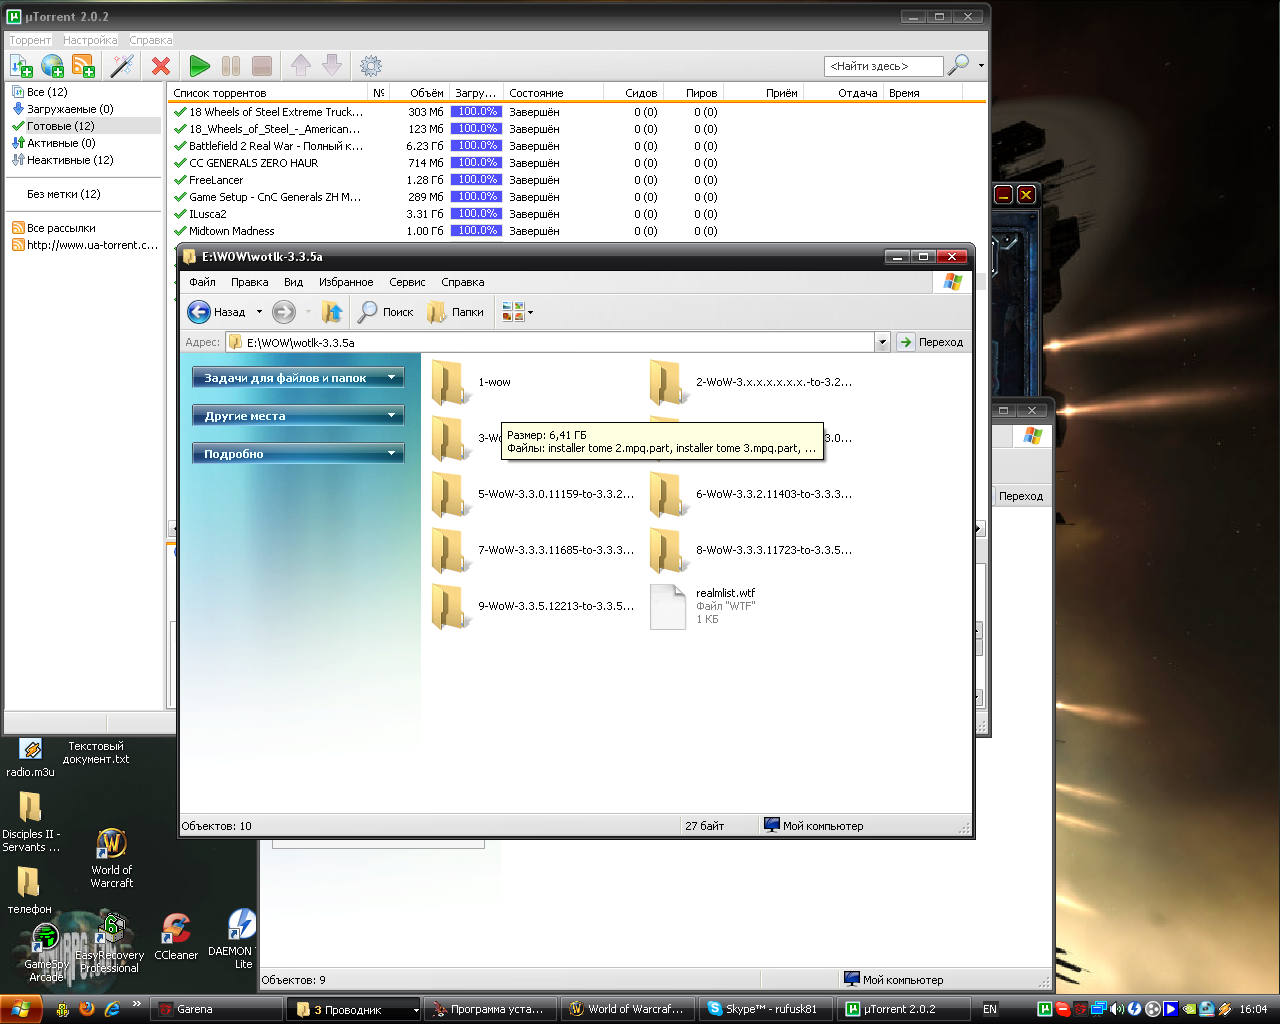Viewport: 1280px width, 1024px height.
Task: Expand the address bar dropdown arrow
Action: click(882, 342)
